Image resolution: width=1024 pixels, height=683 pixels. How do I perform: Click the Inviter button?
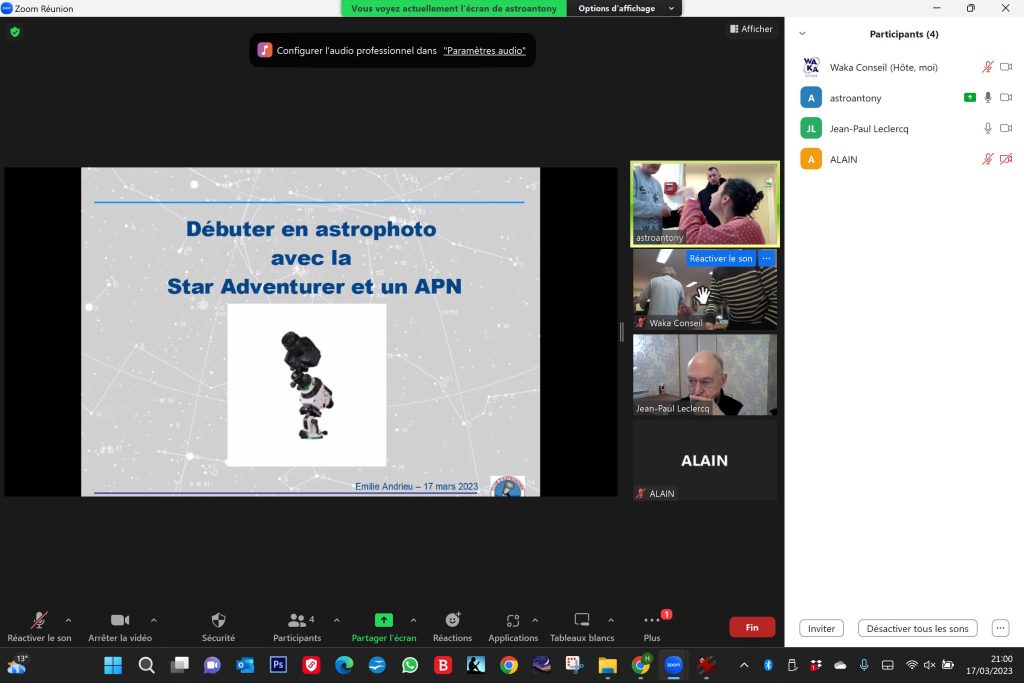click(821, 628)
